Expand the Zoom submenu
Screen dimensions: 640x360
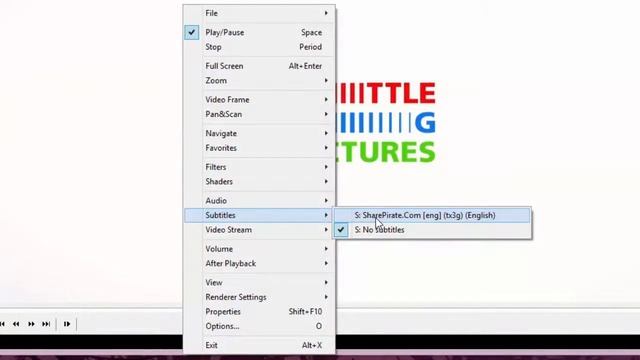[259, 81]
